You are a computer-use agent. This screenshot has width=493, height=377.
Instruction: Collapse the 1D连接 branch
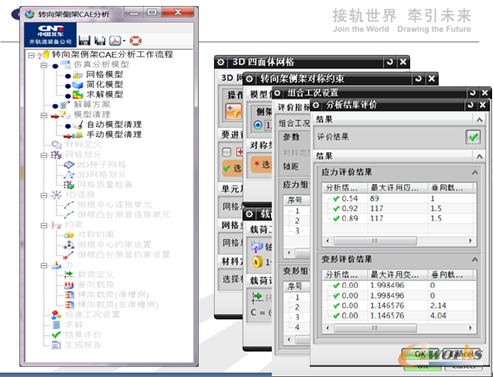pos(43,195)
